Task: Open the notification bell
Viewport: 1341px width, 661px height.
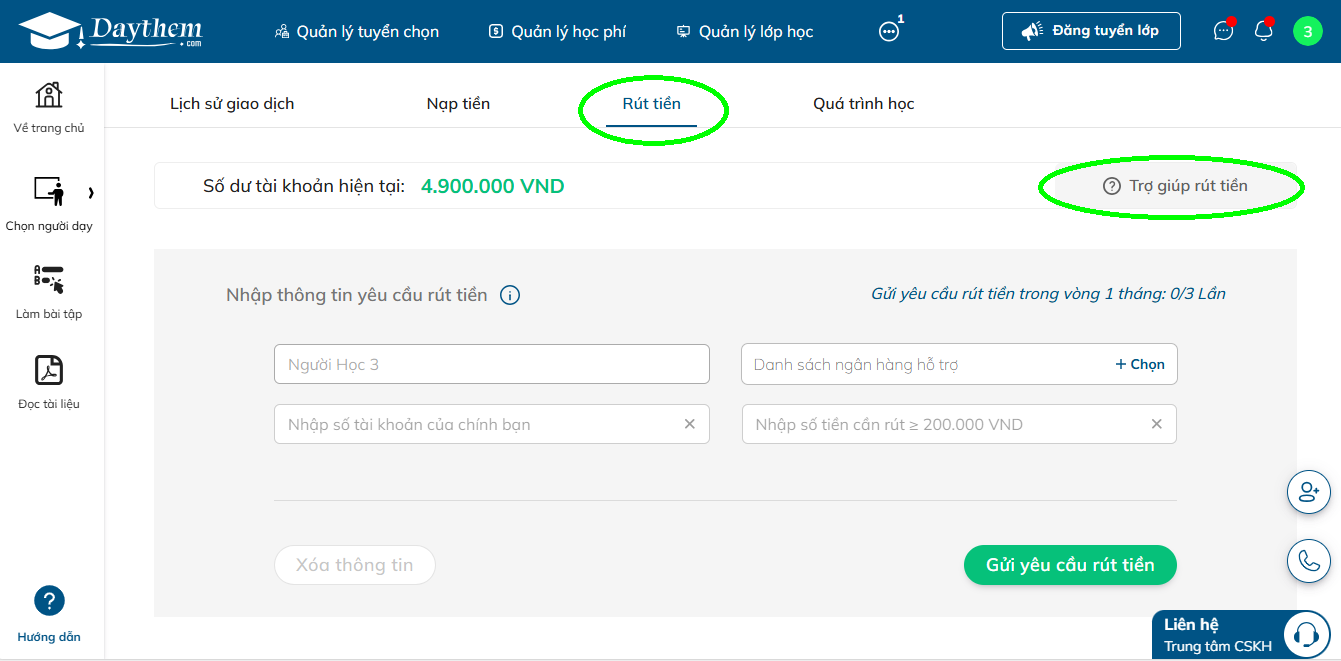Action: point(1264,31)
